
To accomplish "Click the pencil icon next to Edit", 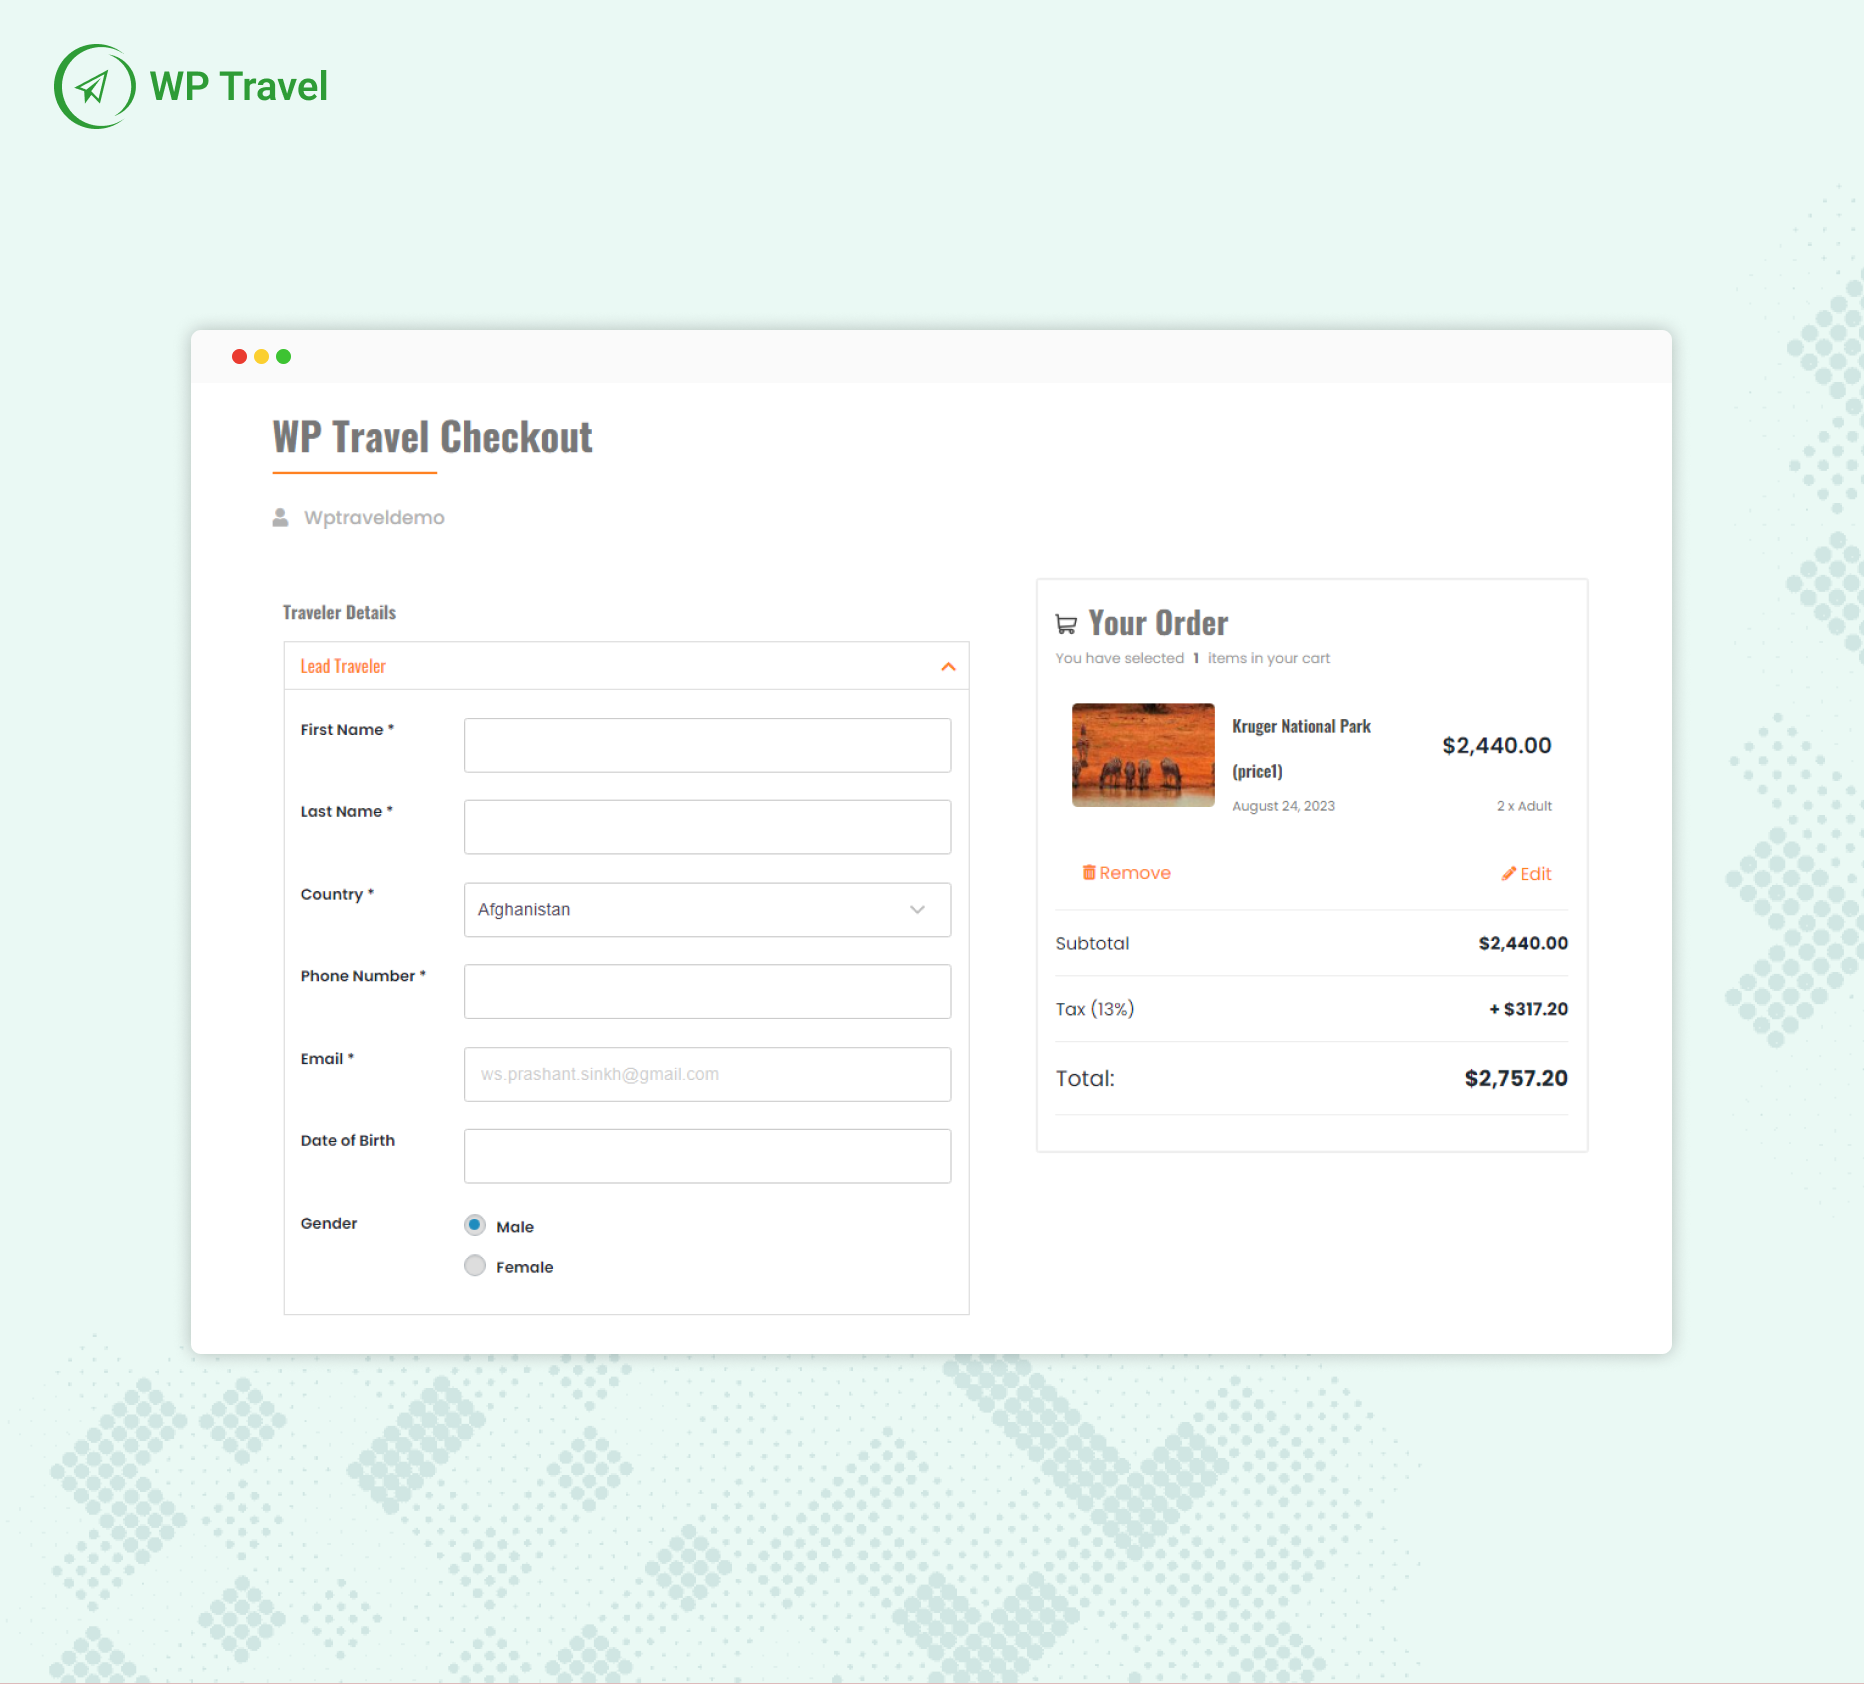I will pos(1508,873).
